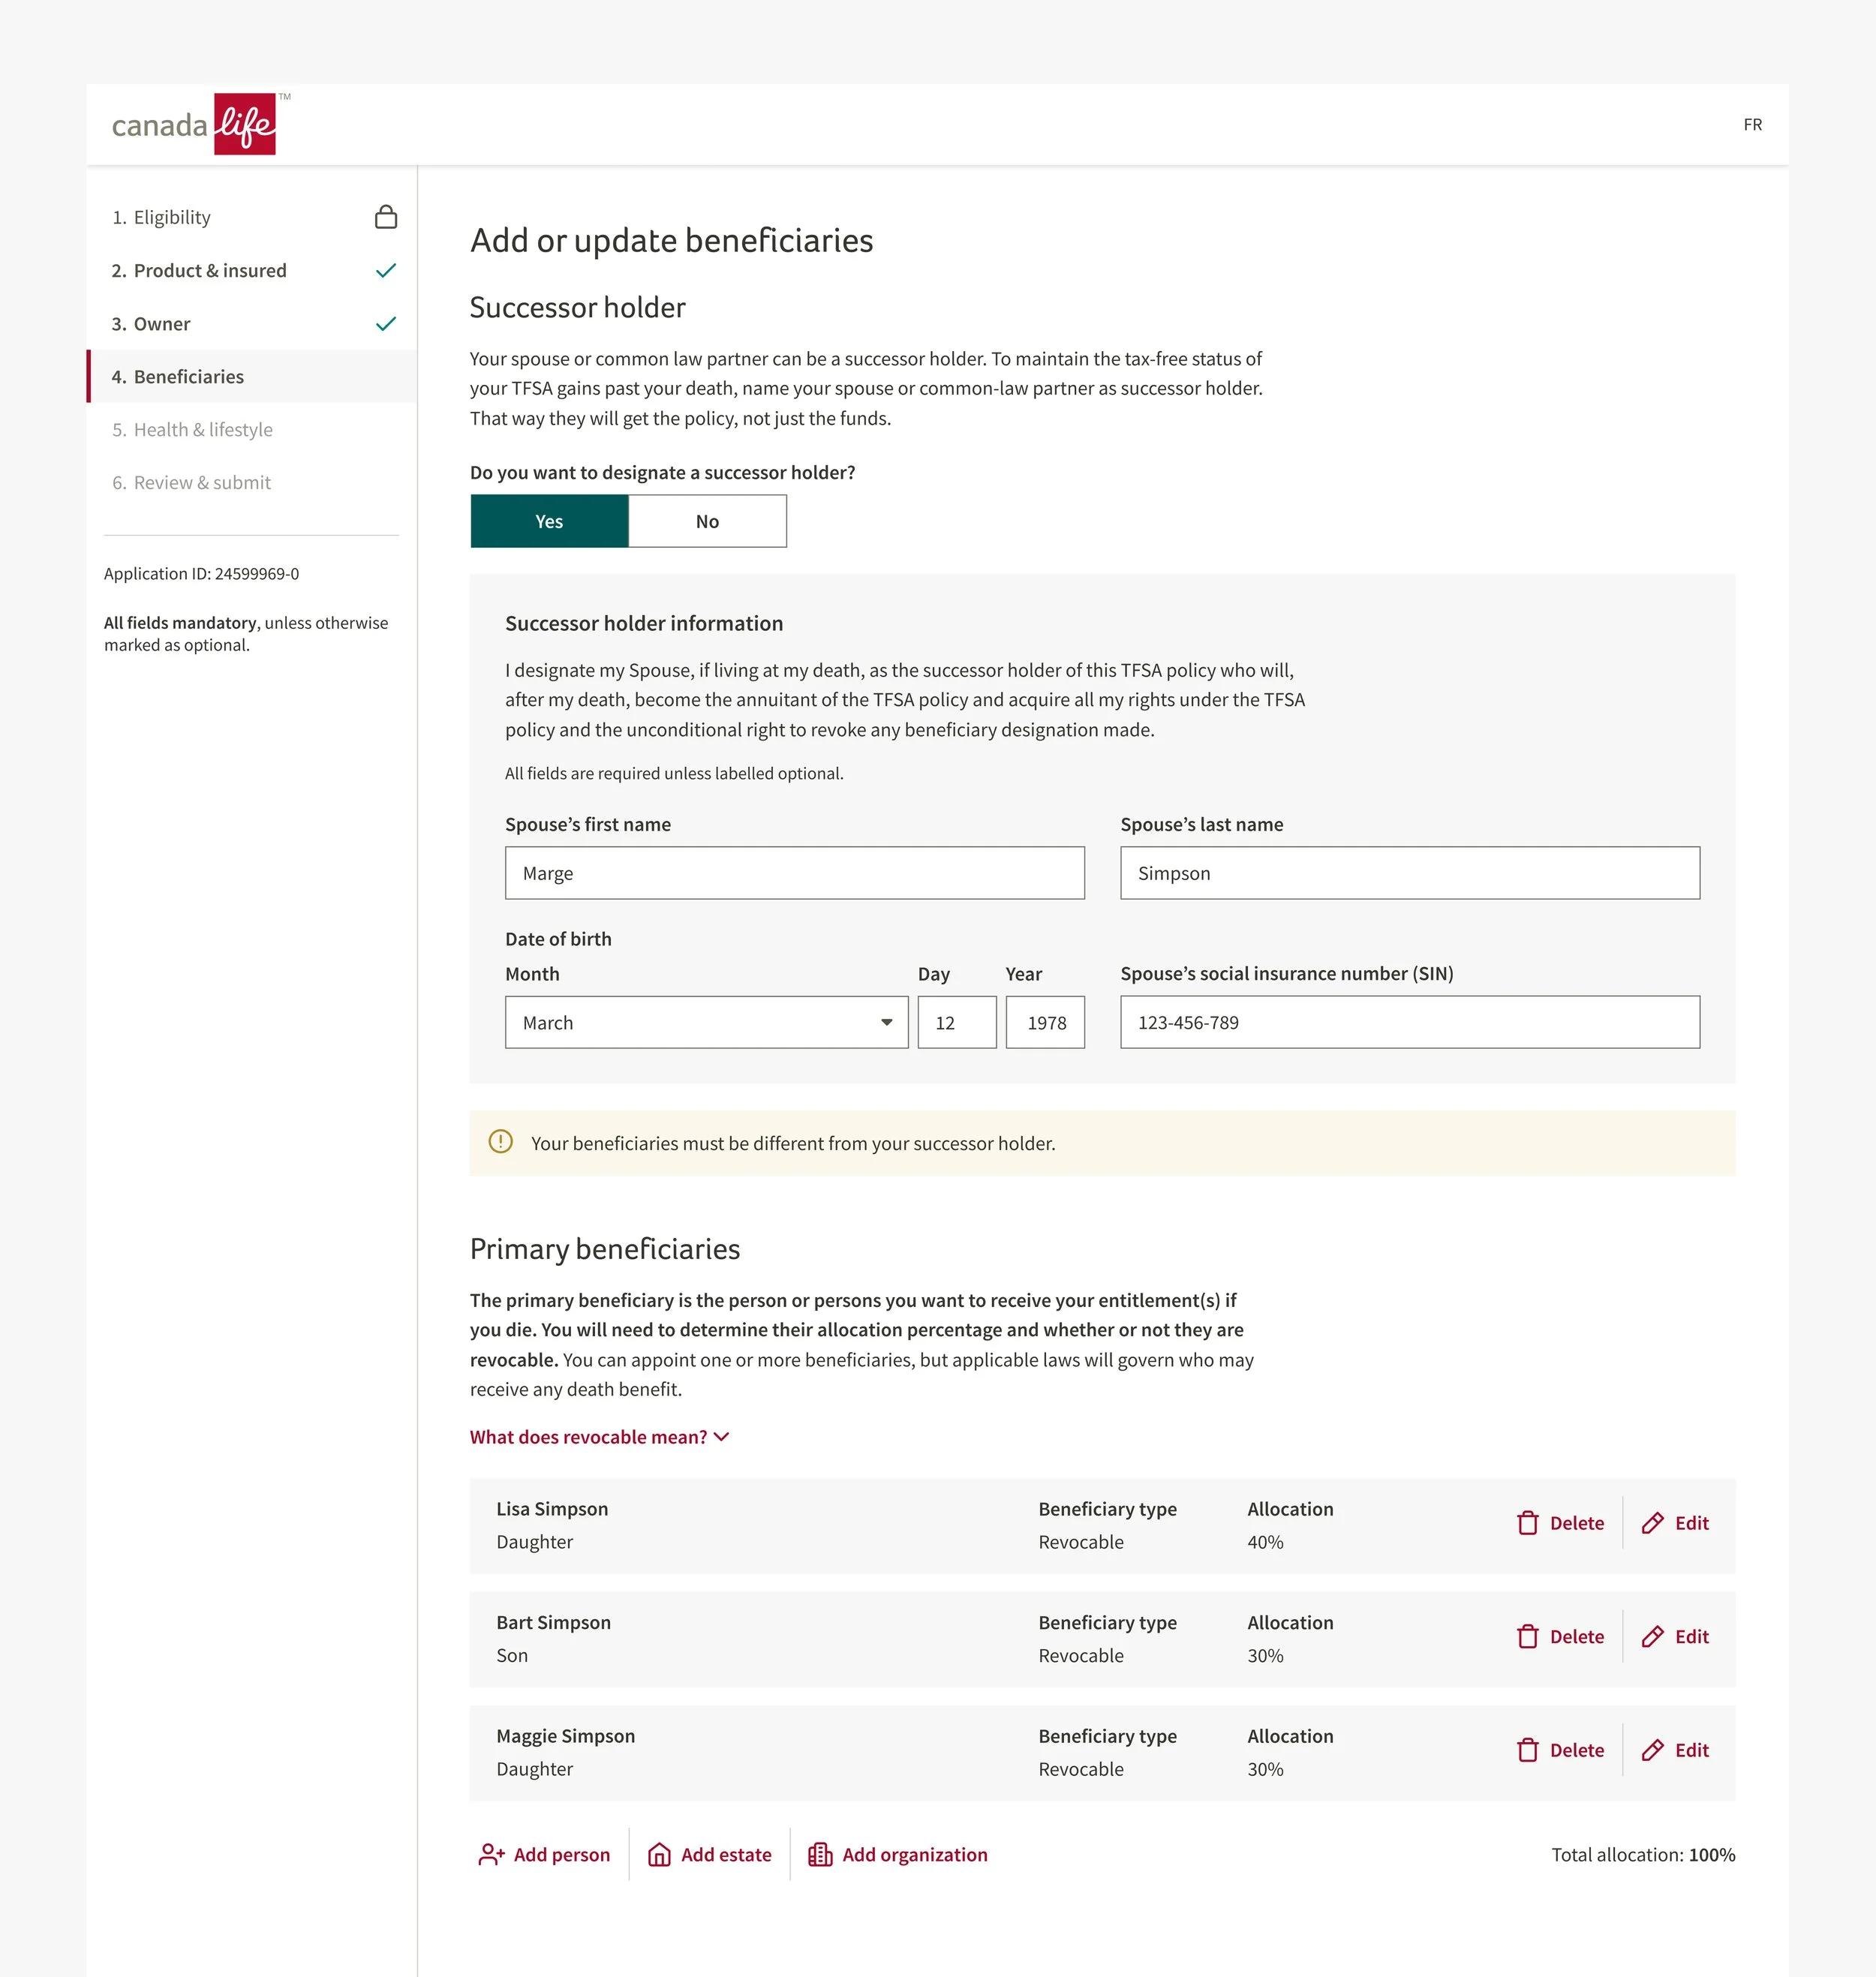The height and width of the screenshot is (1977, 1876).
Task: Click the Add organization building icon
Action: pyautogui.click(x=820, y=1854)
